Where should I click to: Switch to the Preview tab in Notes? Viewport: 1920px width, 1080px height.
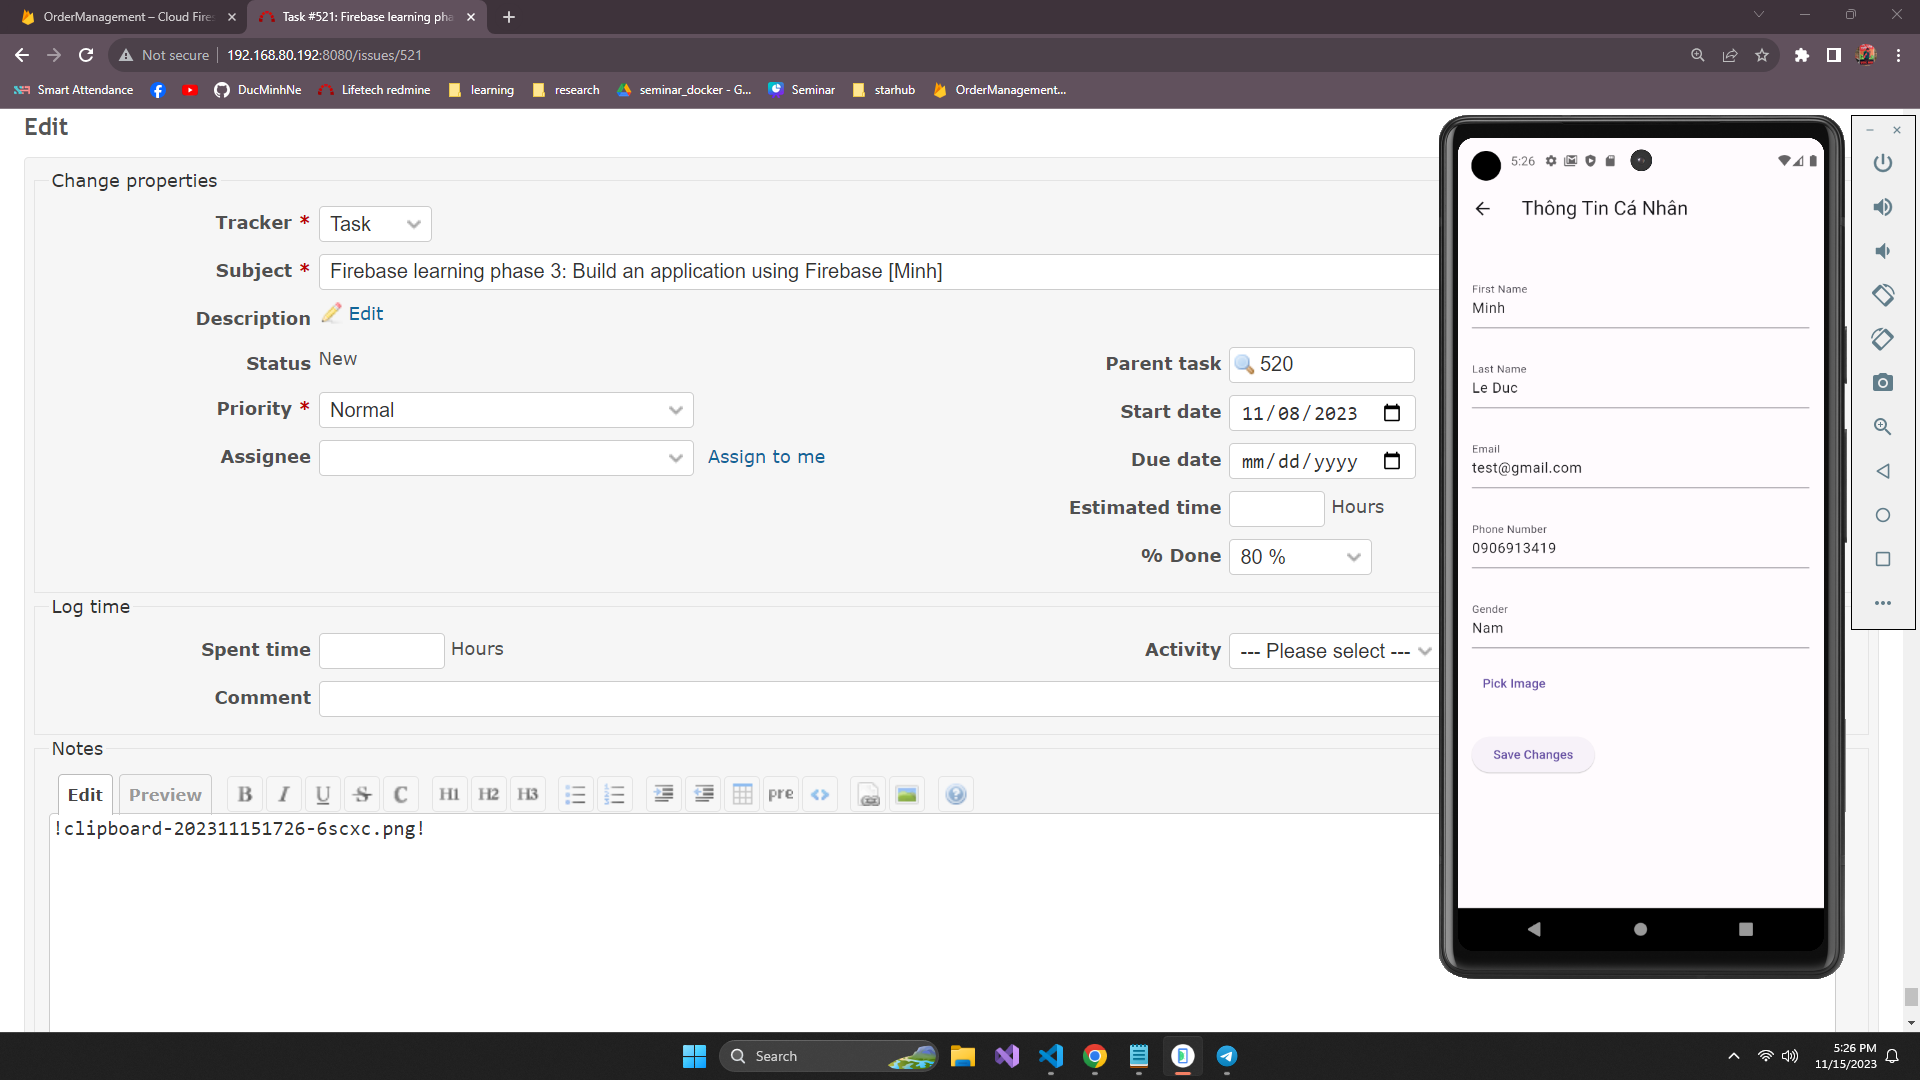[165, 794]
